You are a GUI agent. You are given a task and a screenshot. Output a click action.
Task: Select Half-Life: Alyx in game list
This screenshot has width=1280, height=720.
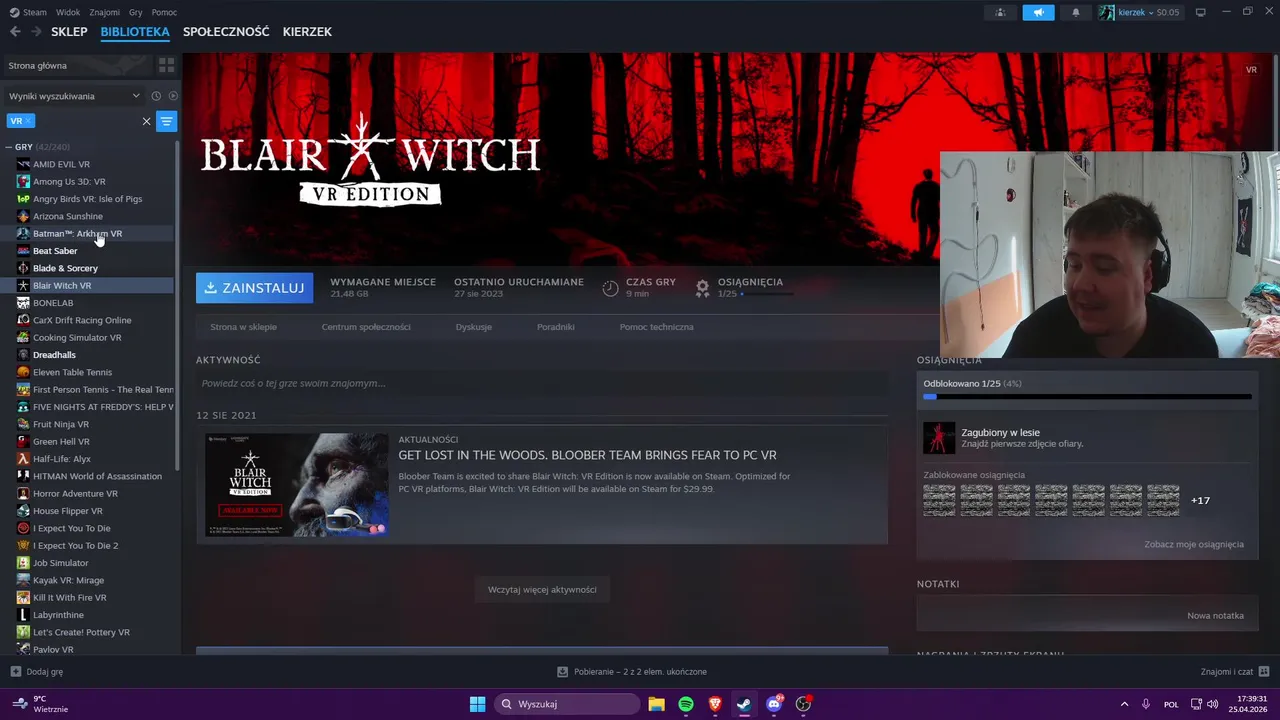click(88, 459)
